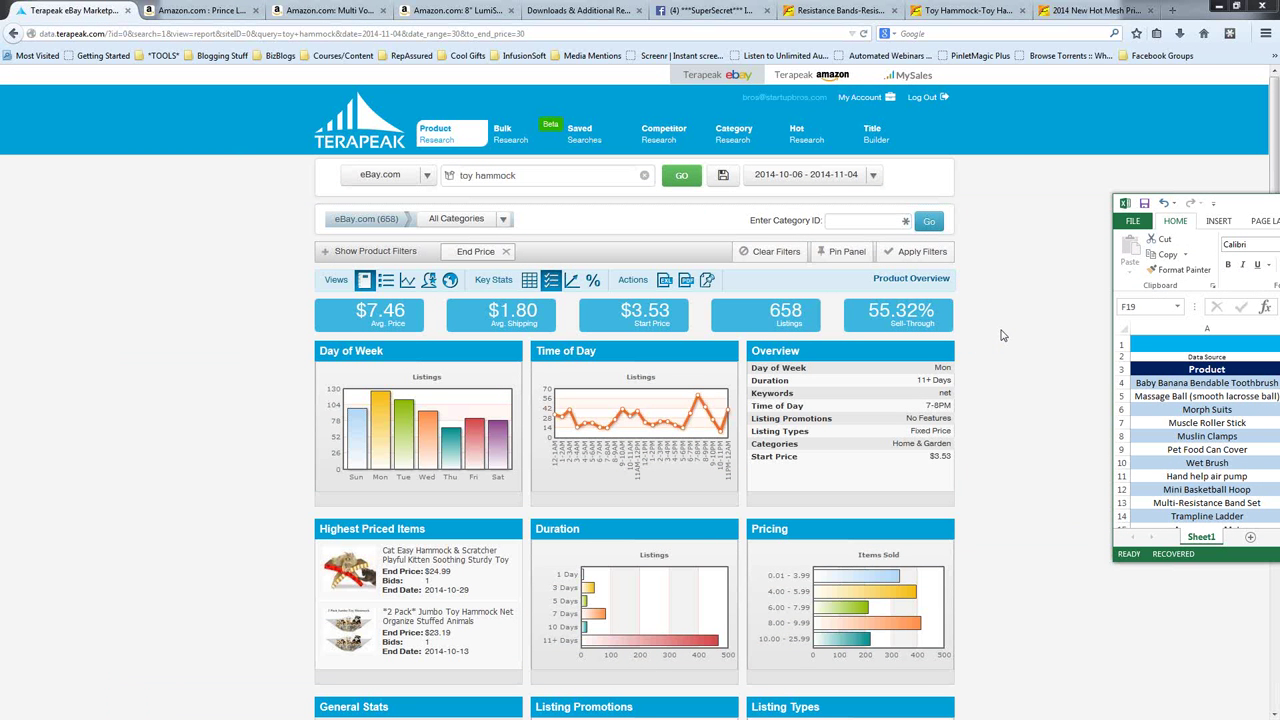Click the edit report action icon
This screenshot has height=720, width=1280.
click(x=707, y=281)
